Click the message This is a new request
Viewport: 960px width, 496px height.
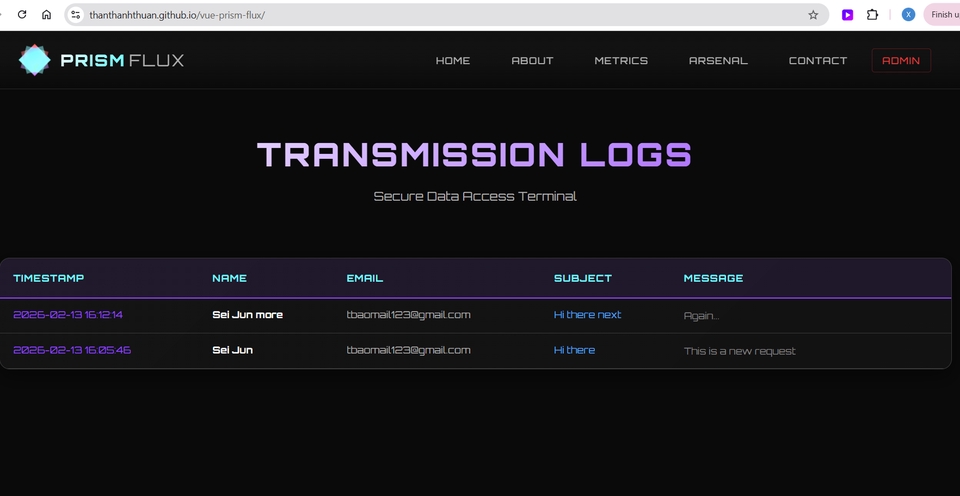coord(740,351)
